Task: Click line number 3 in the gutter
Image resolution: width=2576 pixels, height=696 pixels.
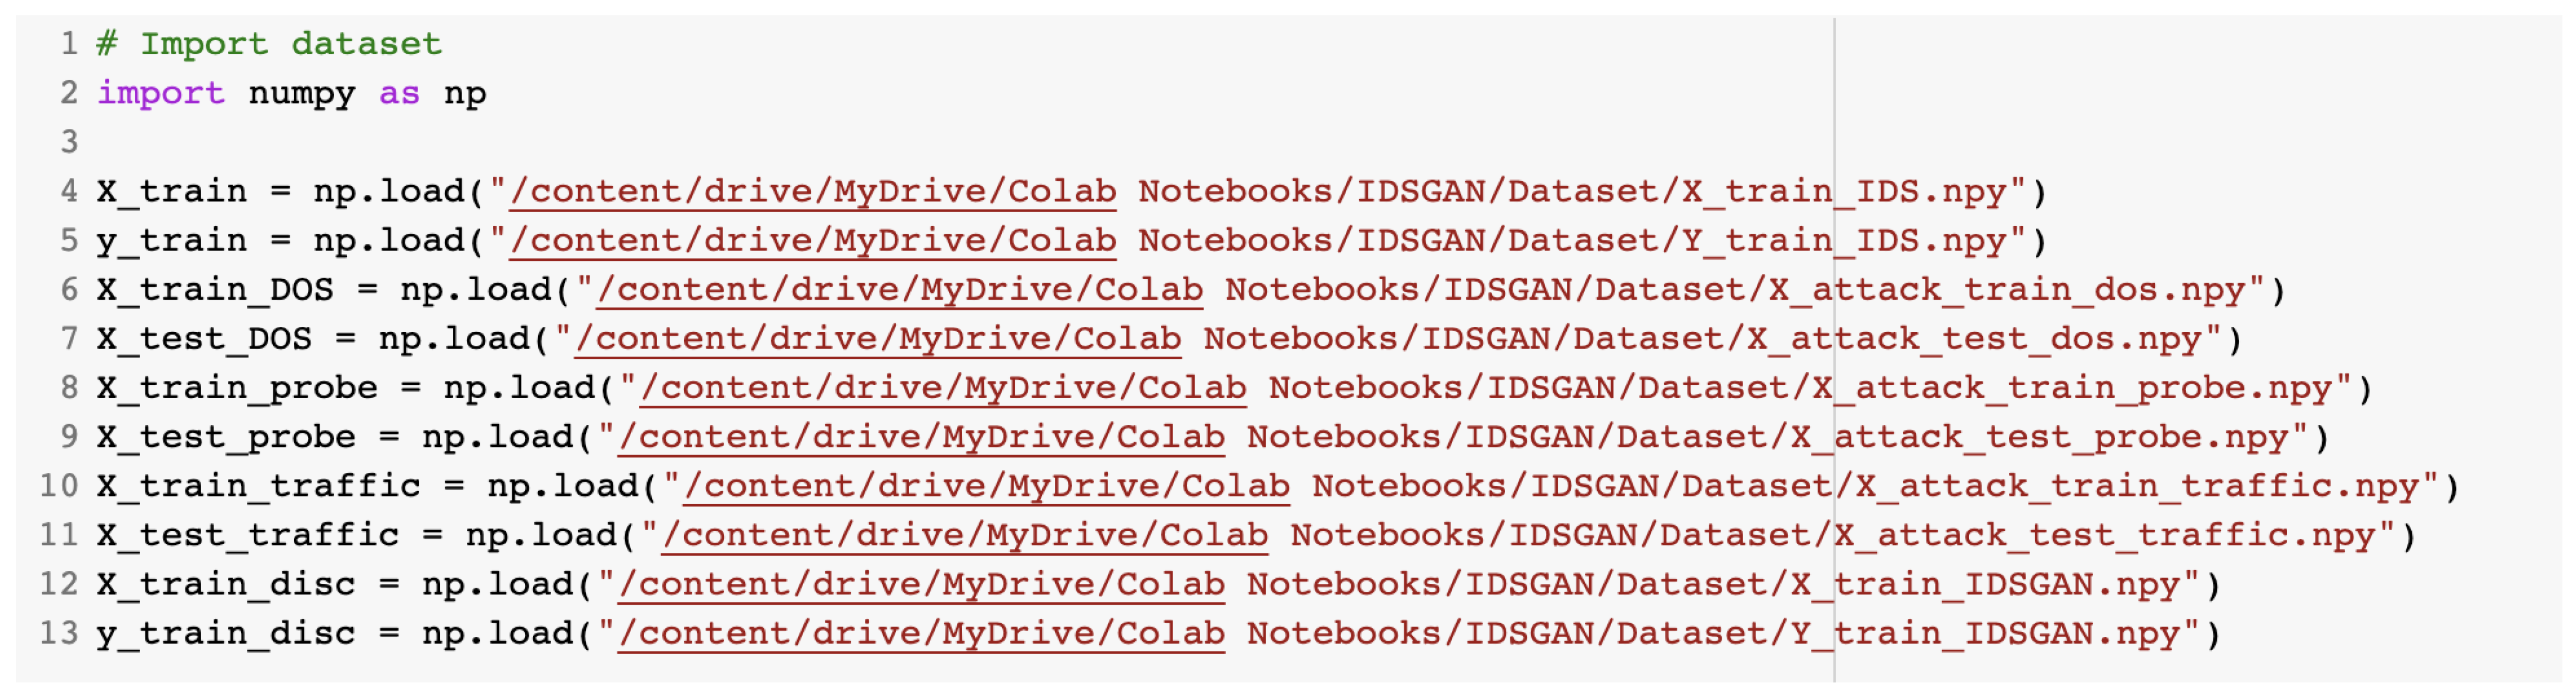Action: tap(68, 142)
